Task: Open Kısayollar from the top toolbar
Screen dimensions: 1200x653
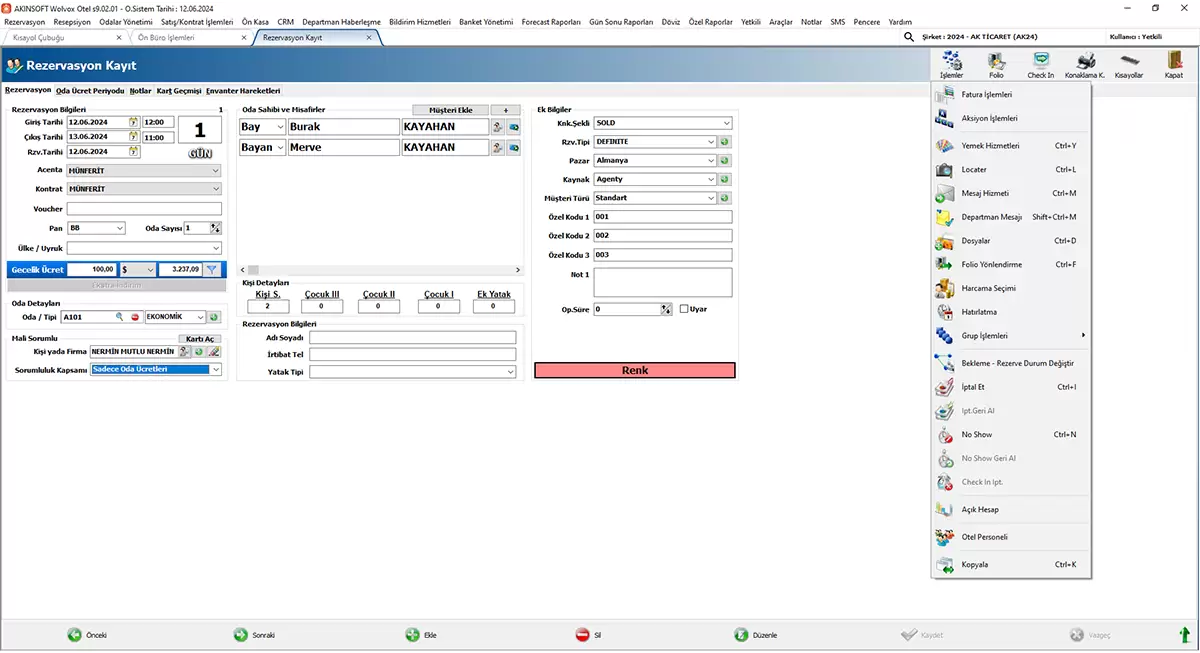Action: tap(1128, 63)
